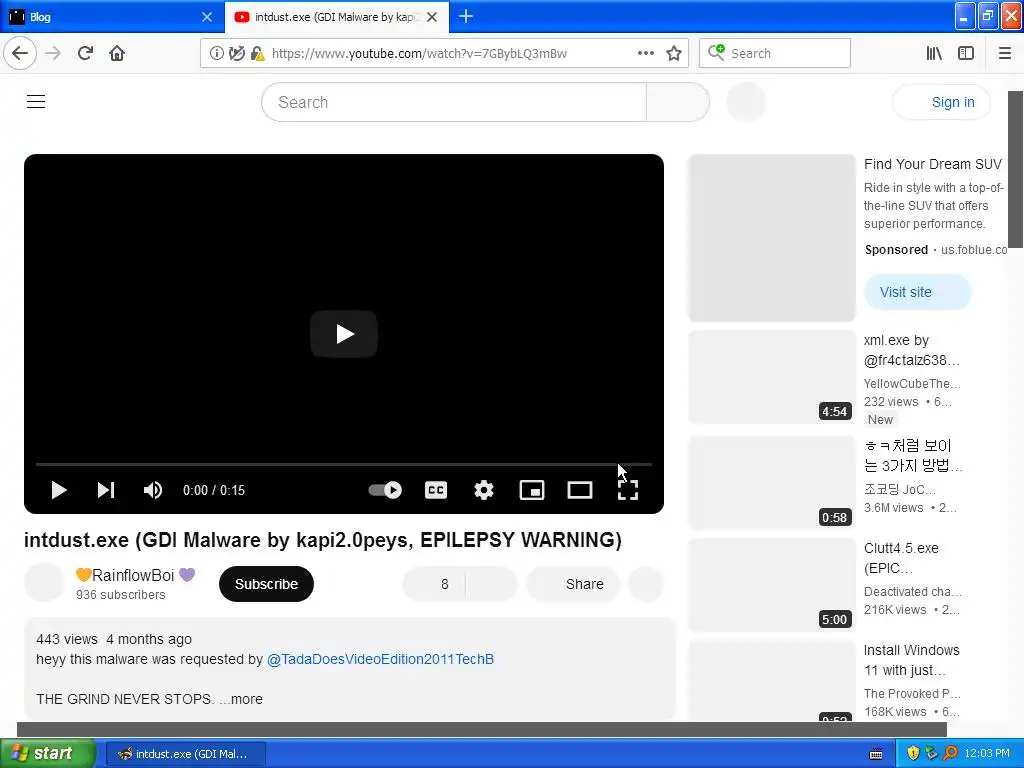Open page actions three-dot menu
This screenshot has width=1024, height=768.
point(646,53)
